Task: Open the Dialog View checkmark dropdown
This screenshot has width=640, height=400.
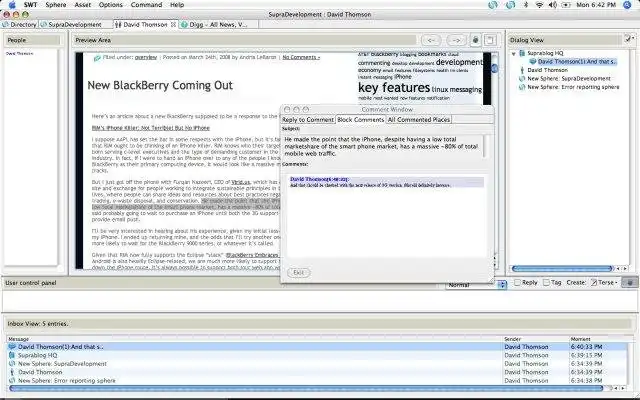Action: [629, 39]
